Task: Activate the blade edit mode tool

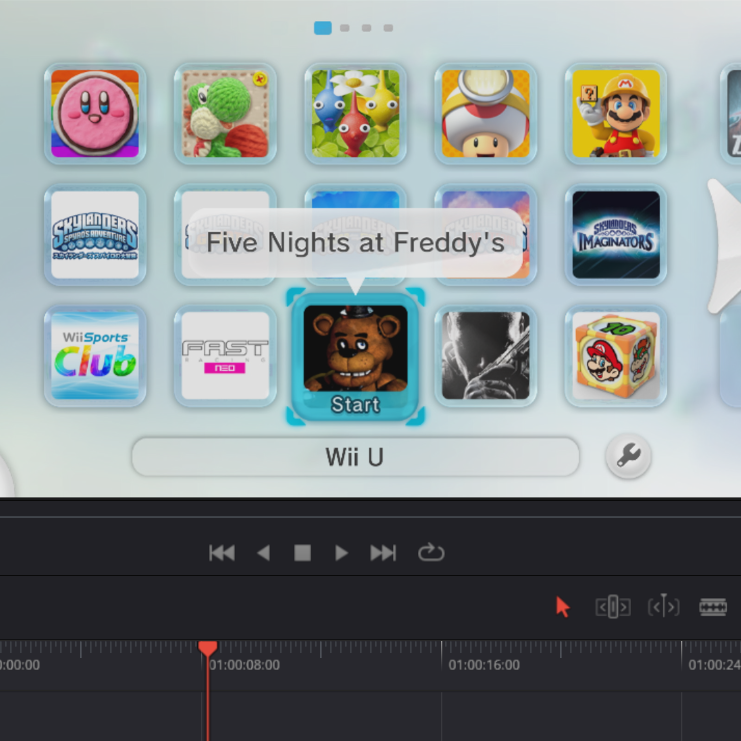Action: pyautogui.click(x=713, y=607)
